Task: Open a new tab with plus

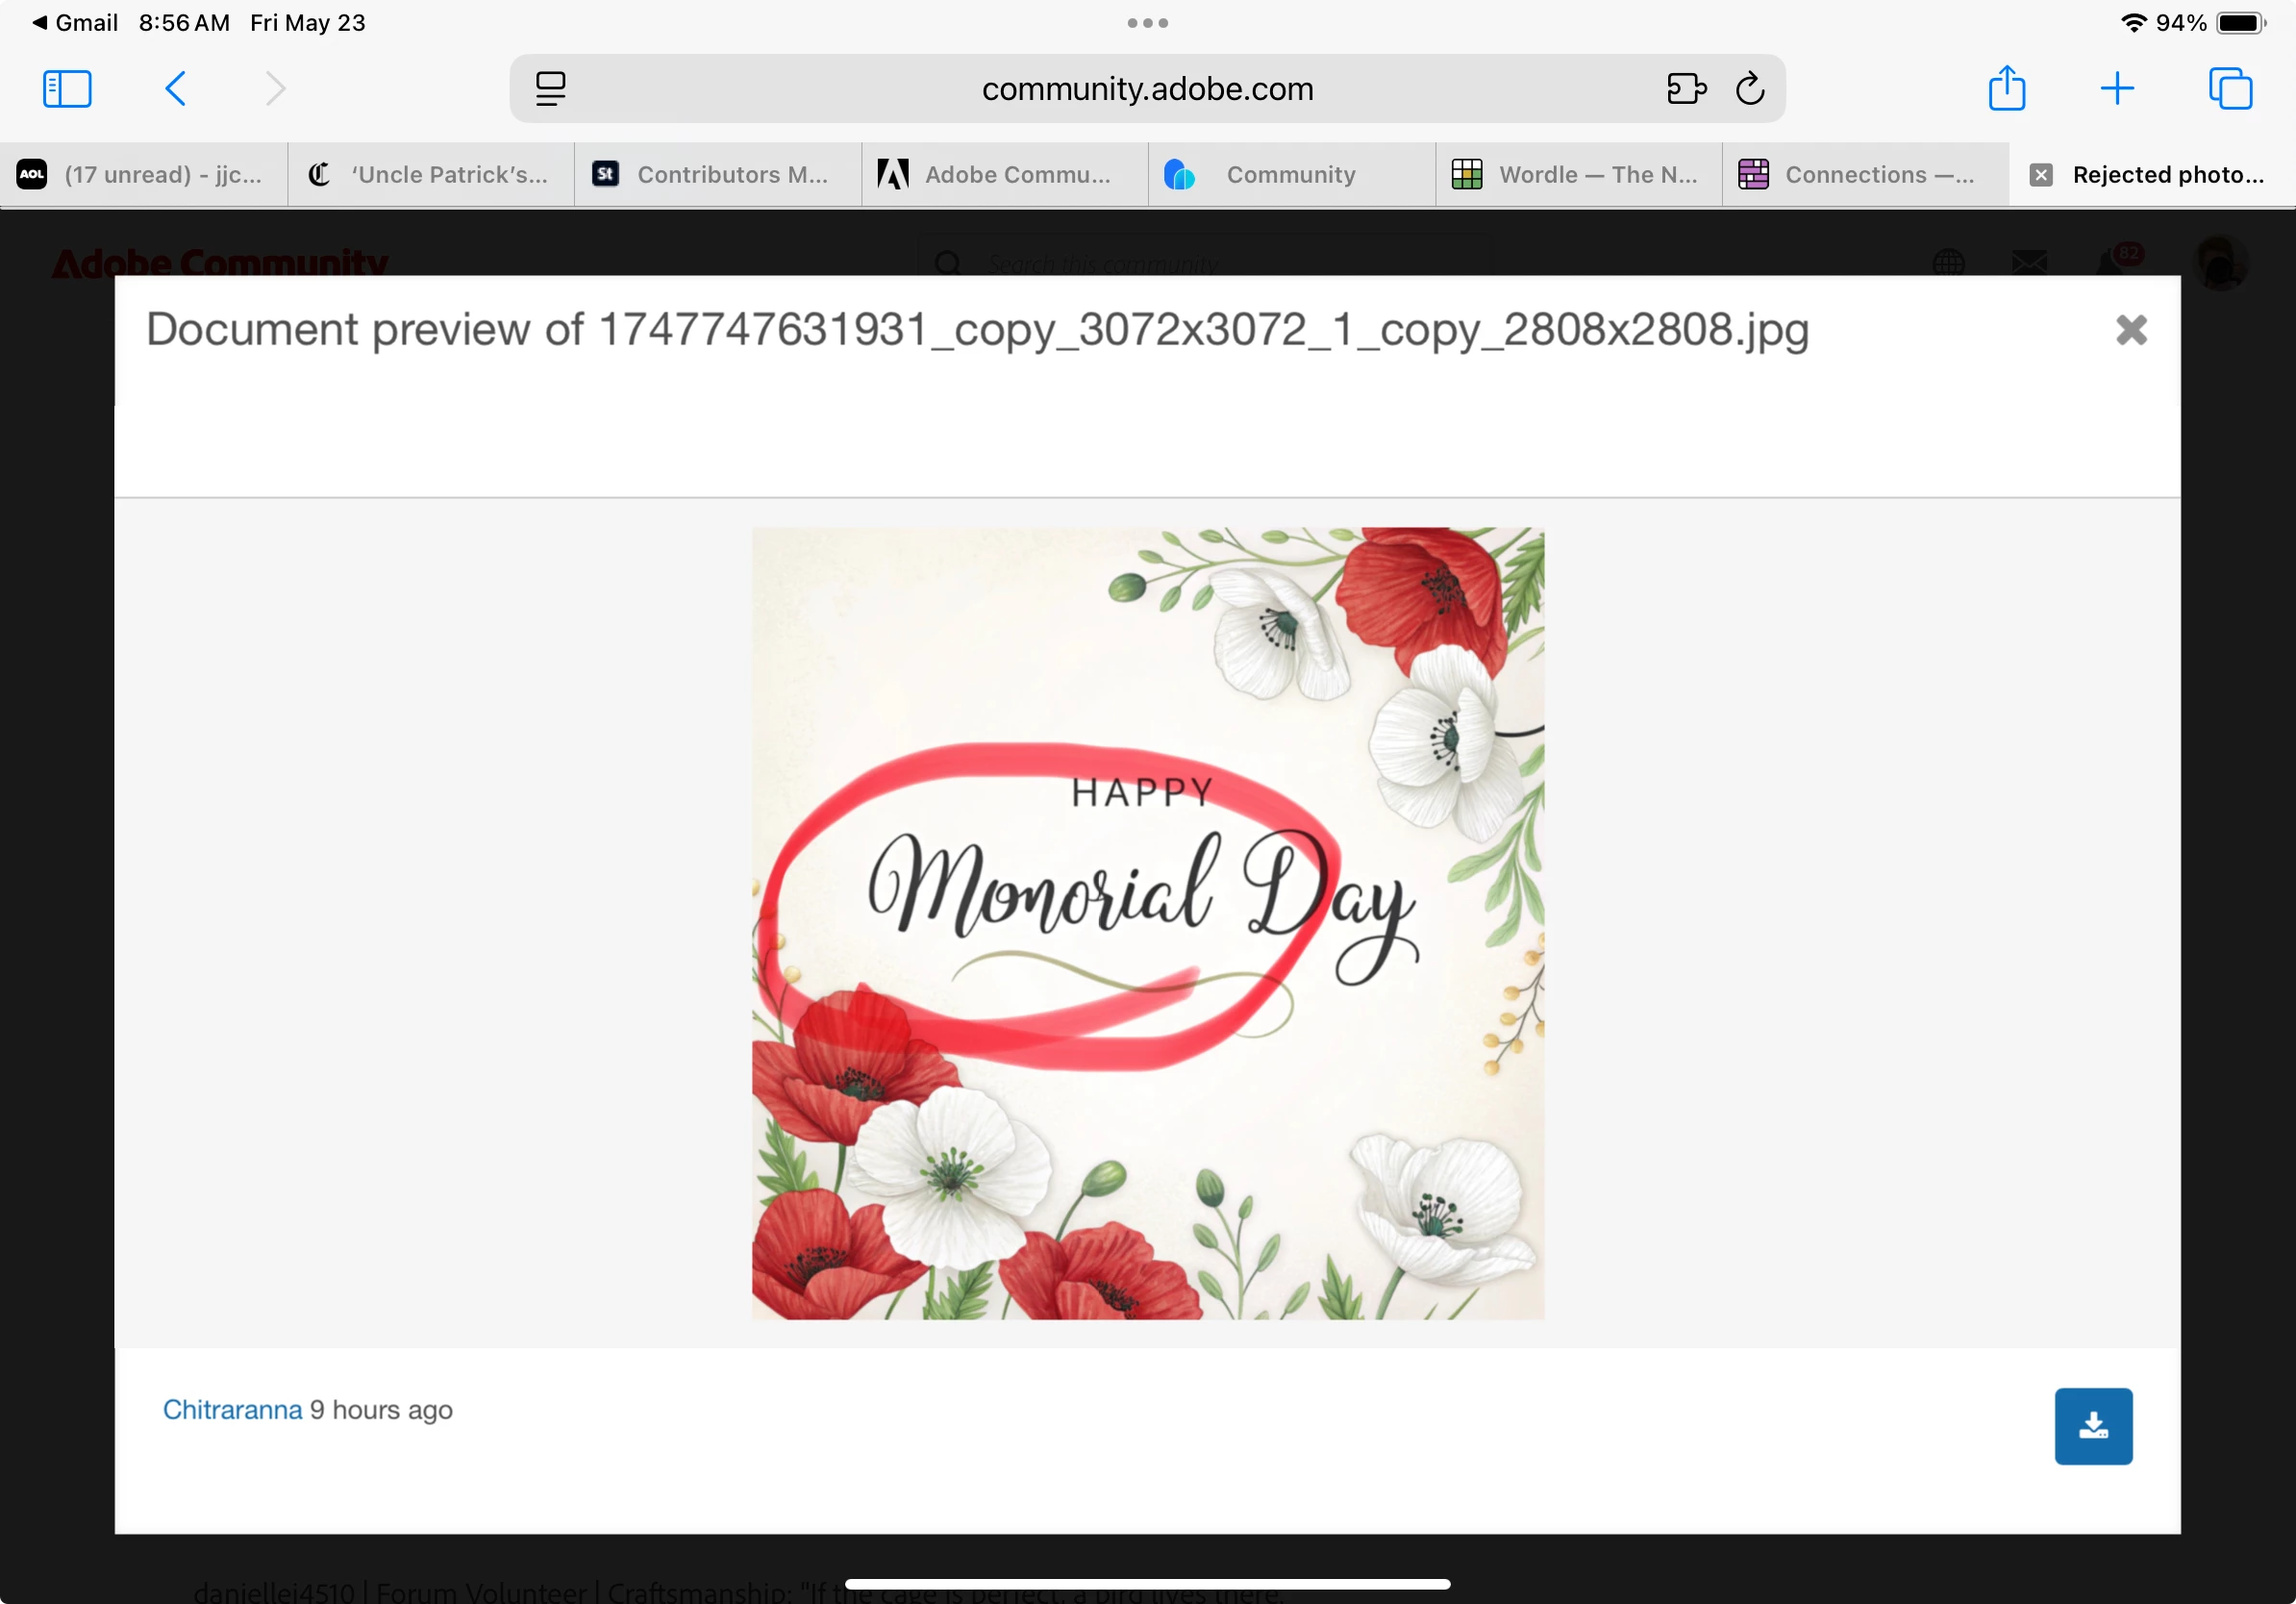Action: click(x=2117, y=89)
